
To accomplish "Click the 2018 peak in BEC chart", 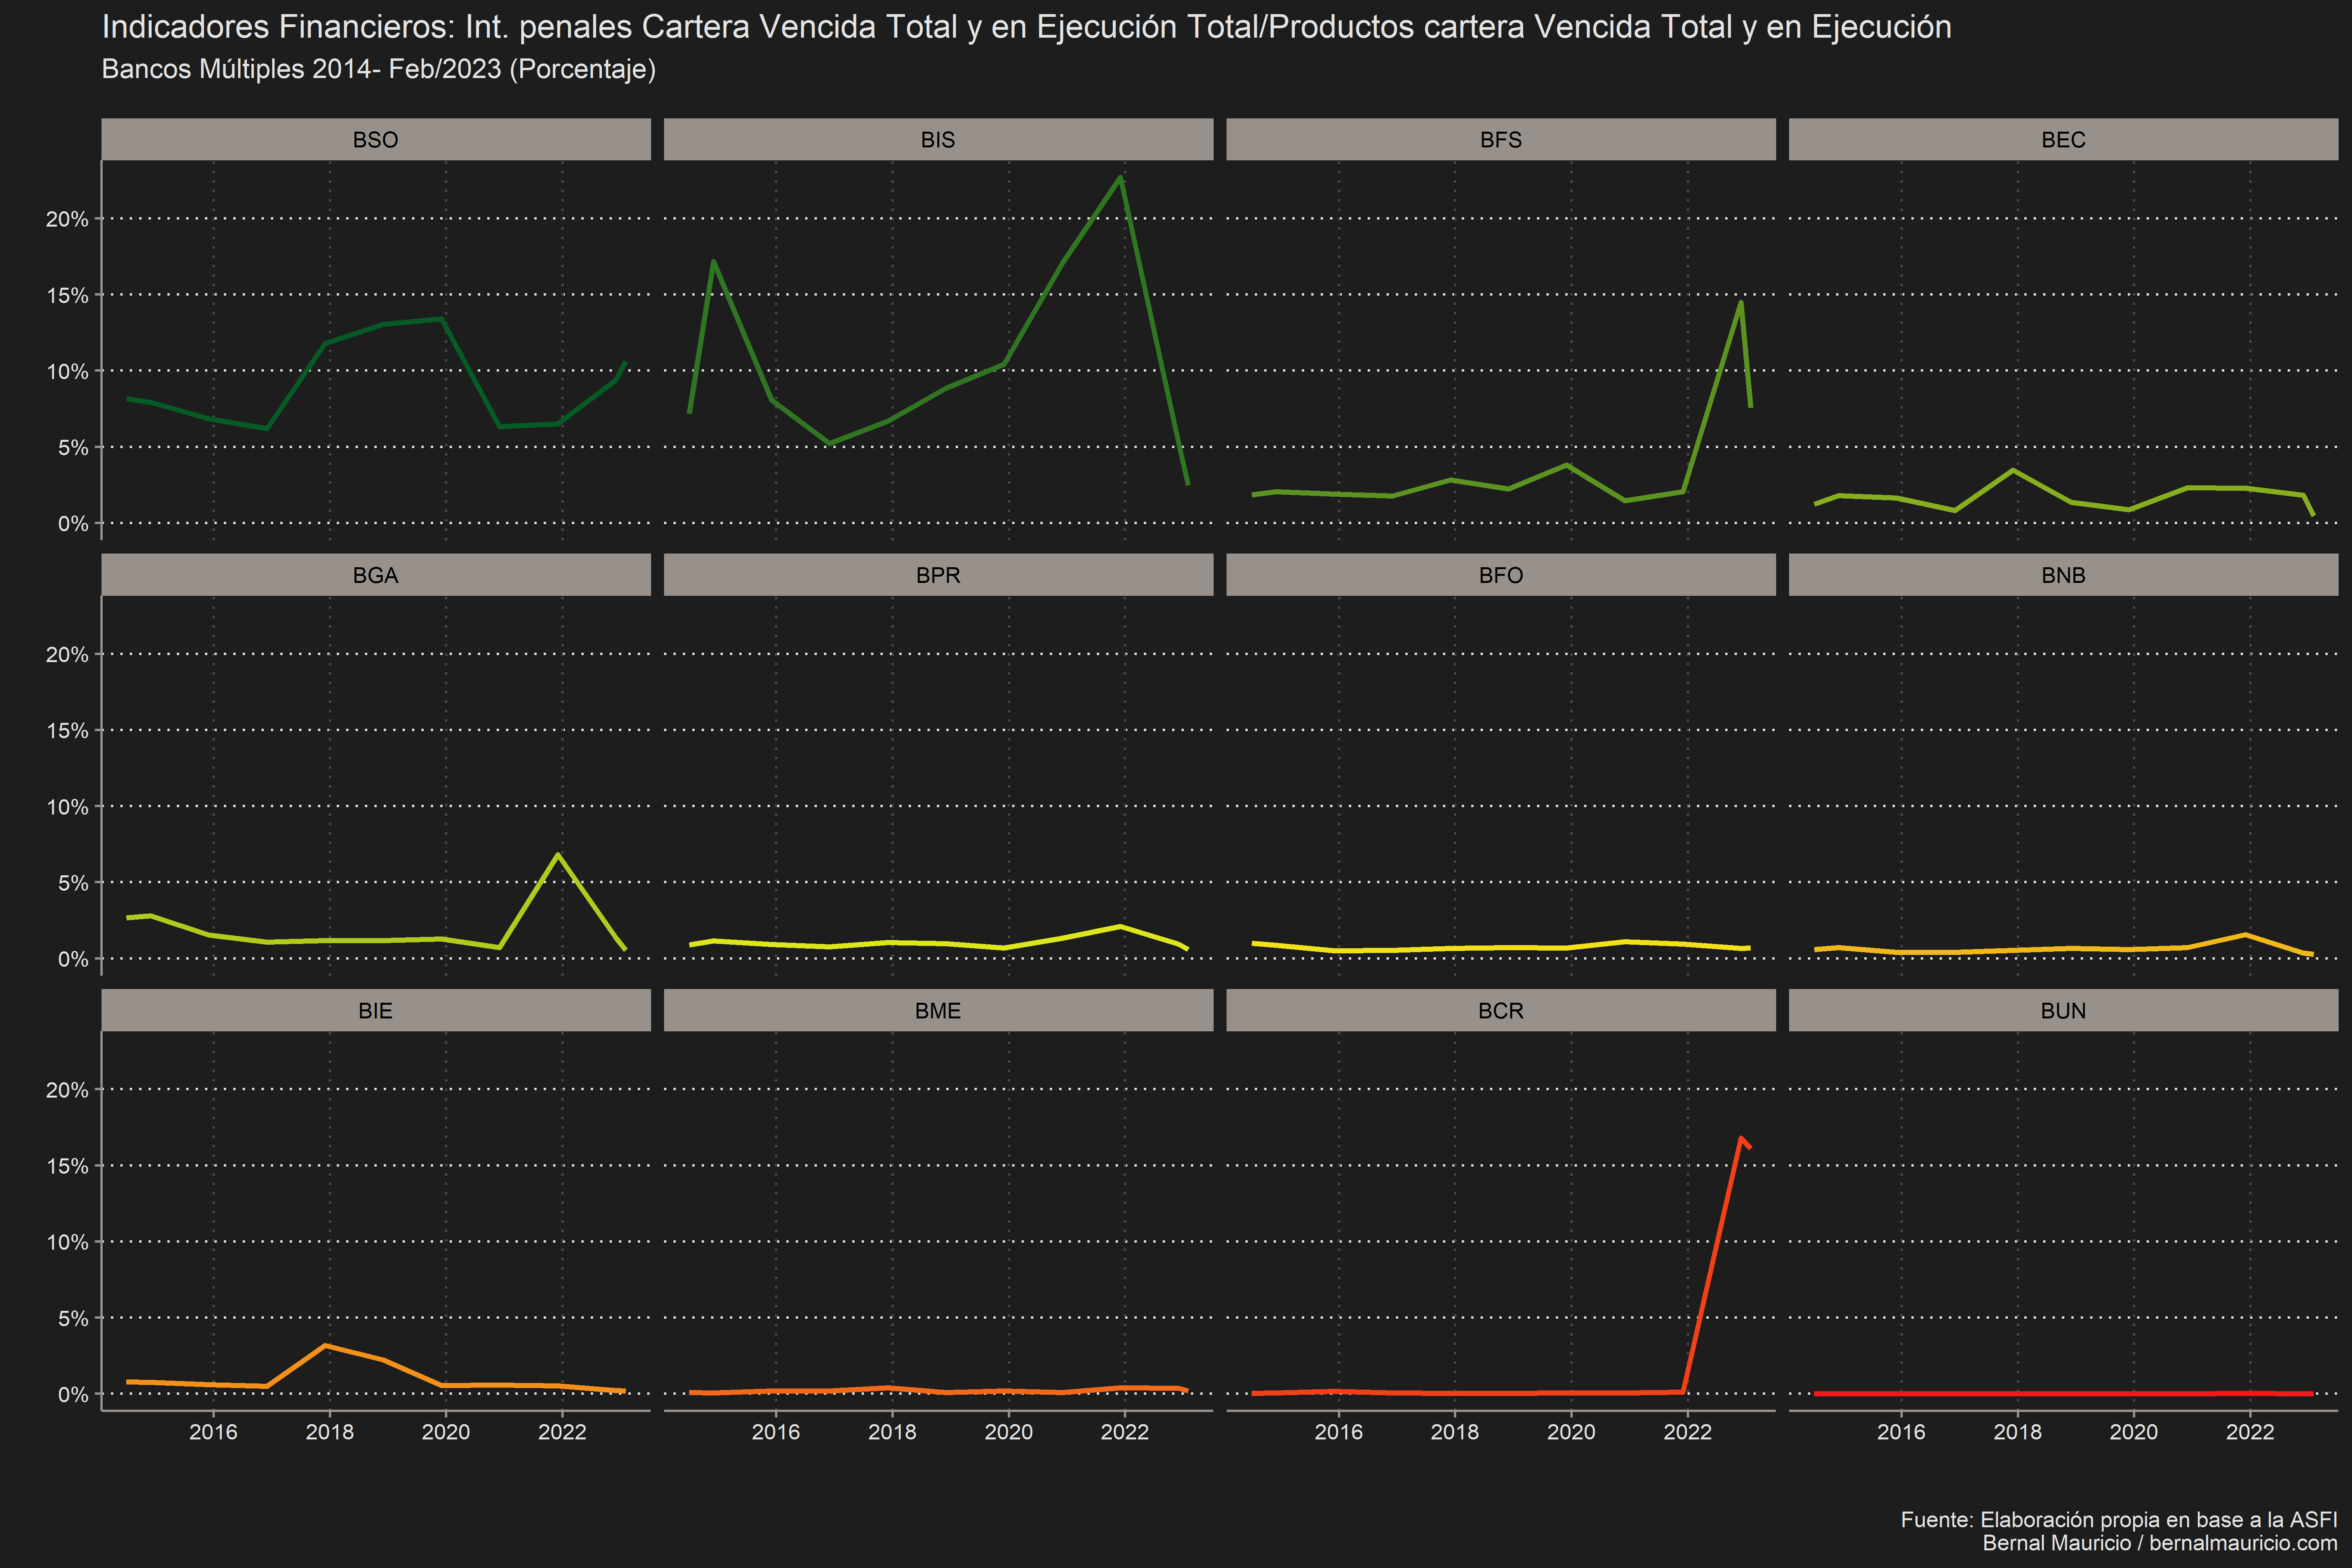I will [x=2013, y=470].
